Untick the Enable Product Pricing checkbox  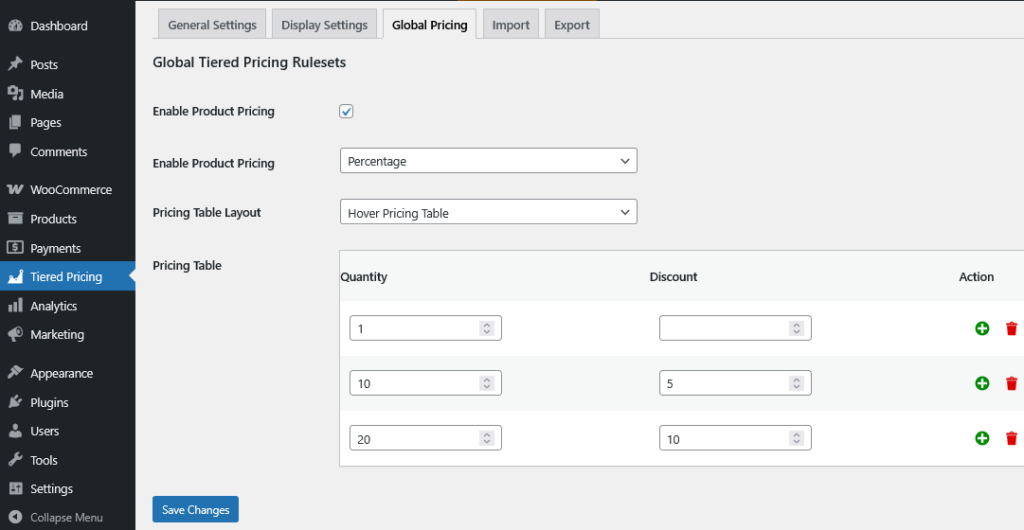347,111
